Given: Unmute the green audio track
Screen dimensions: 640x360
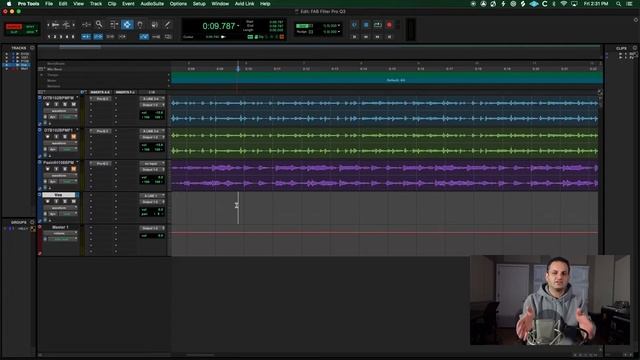Looking at the screenshot, I should click(x=73, y=137).
